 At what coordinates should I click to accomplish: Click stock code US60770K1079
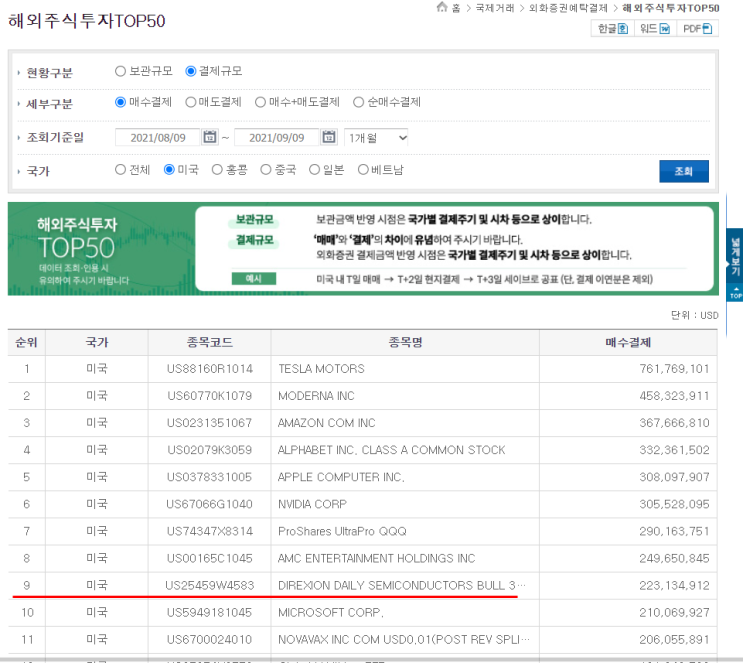point(209,396)
